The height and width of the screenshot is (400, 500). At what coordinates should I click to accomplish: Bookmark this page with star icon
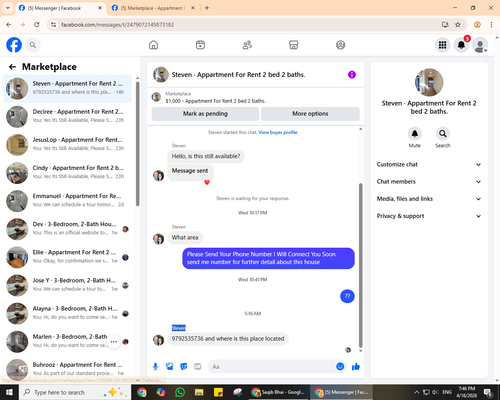click(x=458, y=25)
